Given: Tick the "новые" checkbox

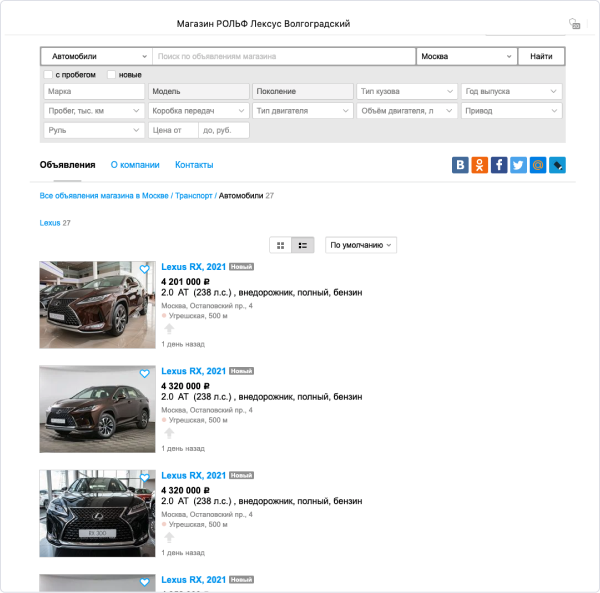Looking at the screenshot, I should click(x=112, y=75).
